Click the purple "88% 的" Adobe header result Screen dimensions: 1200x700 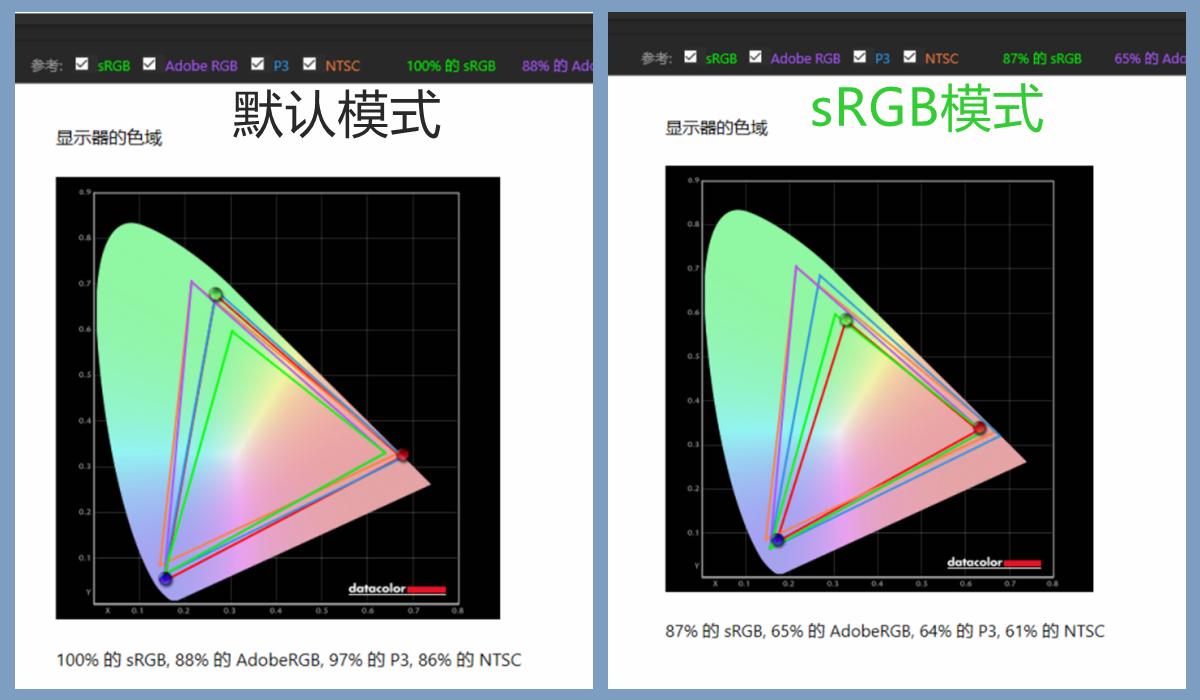pyautogui.click(x=557, y=66)
